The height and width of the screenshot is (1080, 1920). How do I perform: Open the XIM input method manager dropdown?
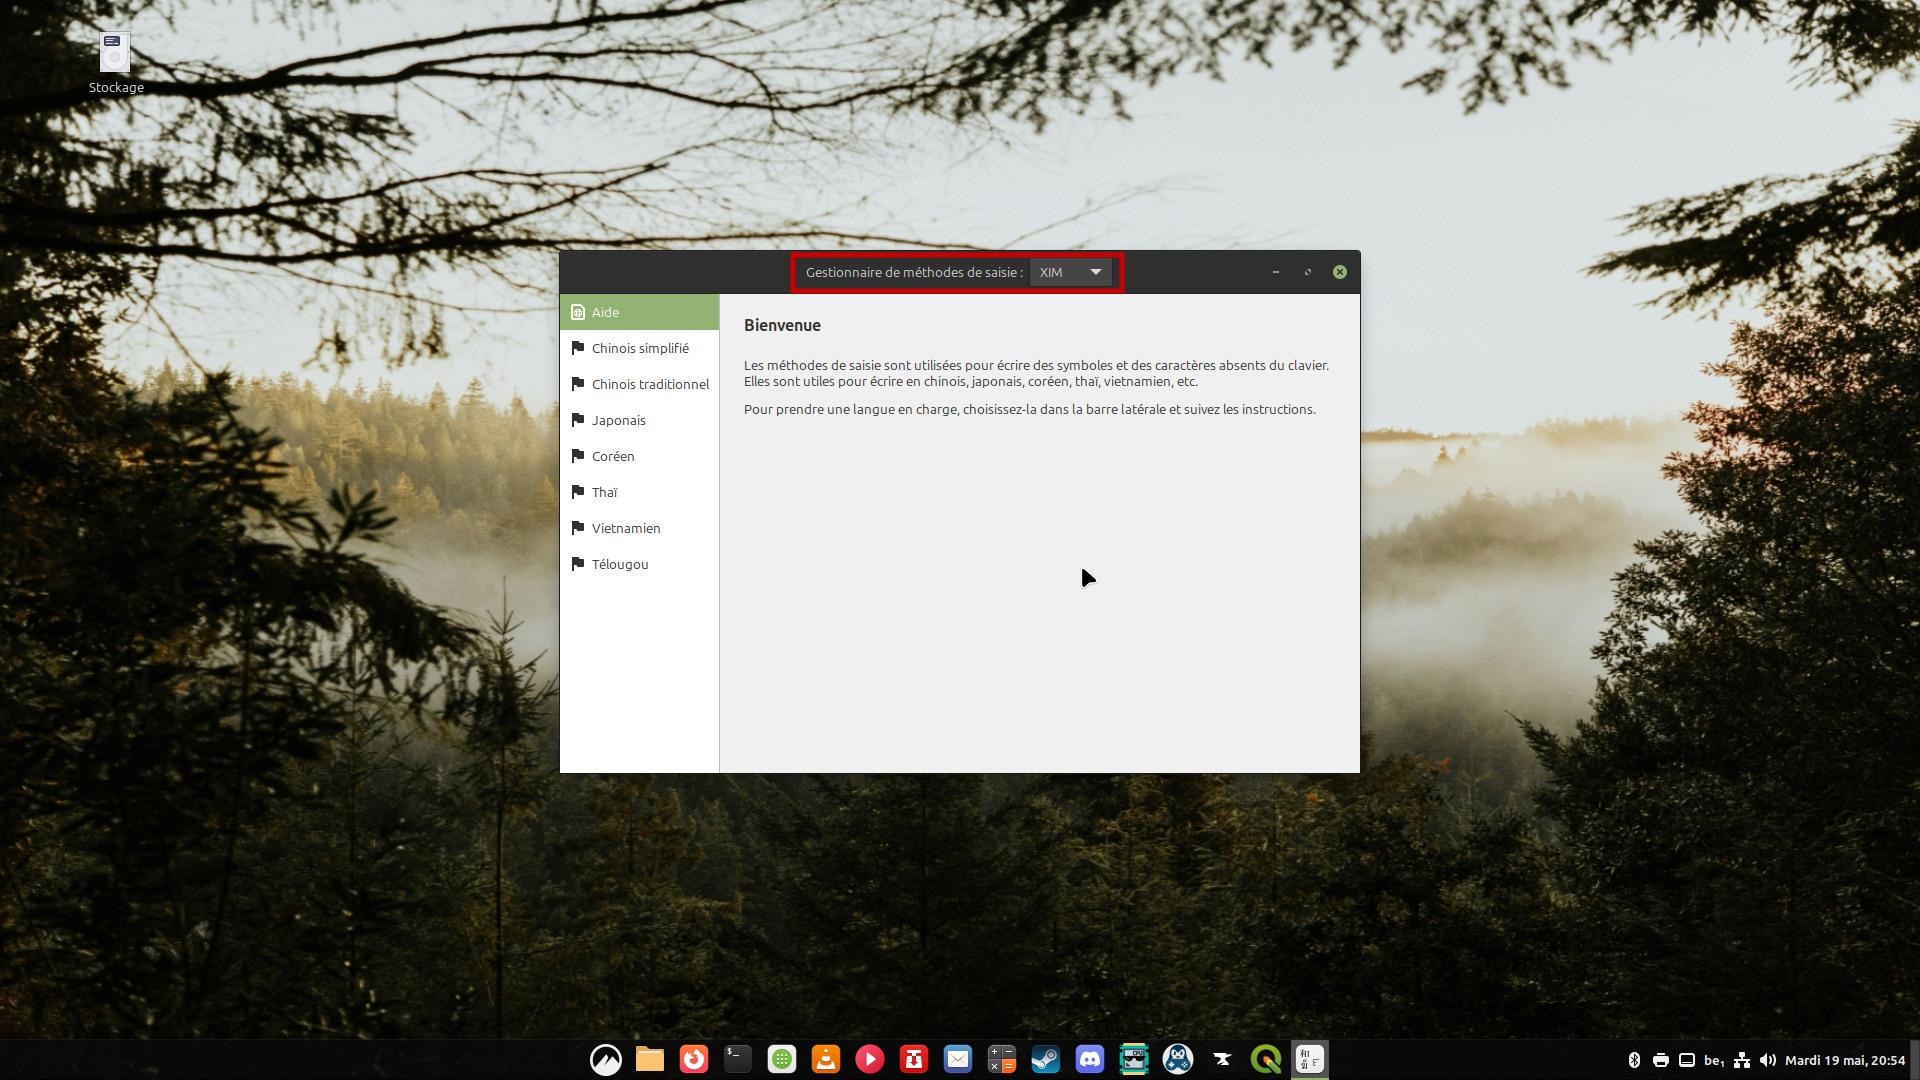coord(1070,272)
